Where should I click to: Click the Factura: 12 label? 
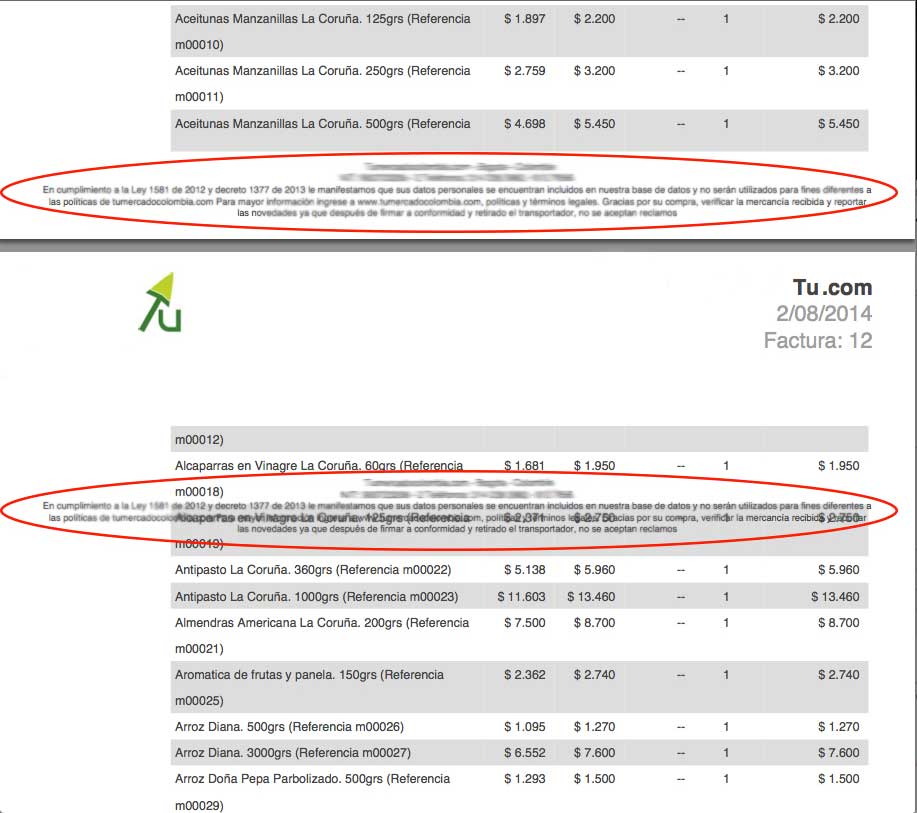click(818, 340)
